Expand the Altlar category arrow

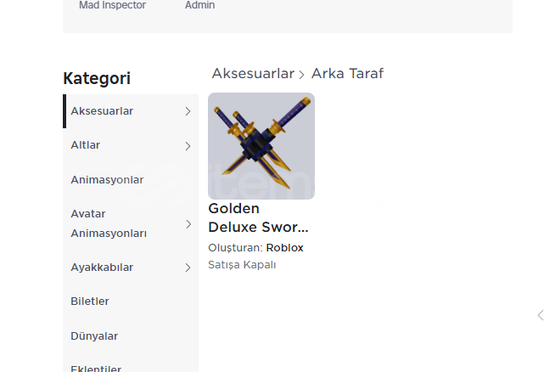click(188, 146)
